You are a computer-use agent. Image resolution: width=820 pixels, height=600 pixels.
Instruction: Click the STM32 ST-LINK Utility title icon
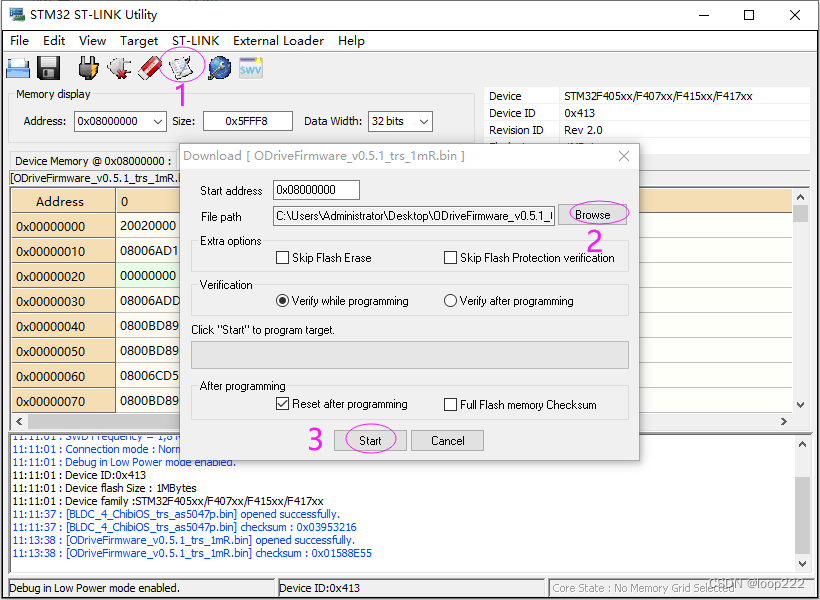(16, 15)
